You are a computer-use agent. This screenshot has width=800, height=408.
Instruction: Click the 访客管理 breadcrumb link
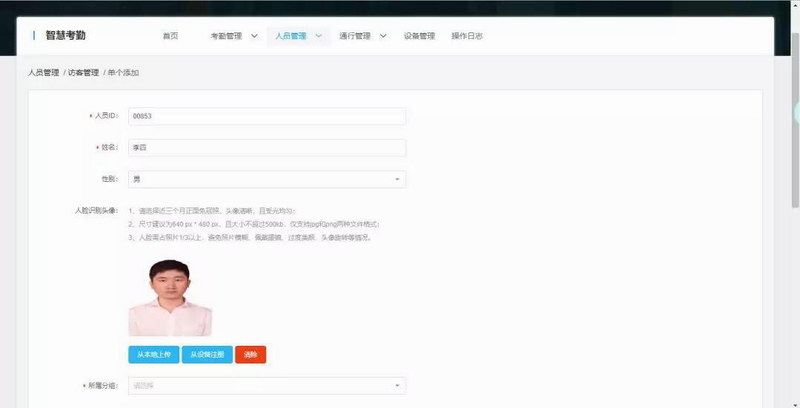point(83,73)
